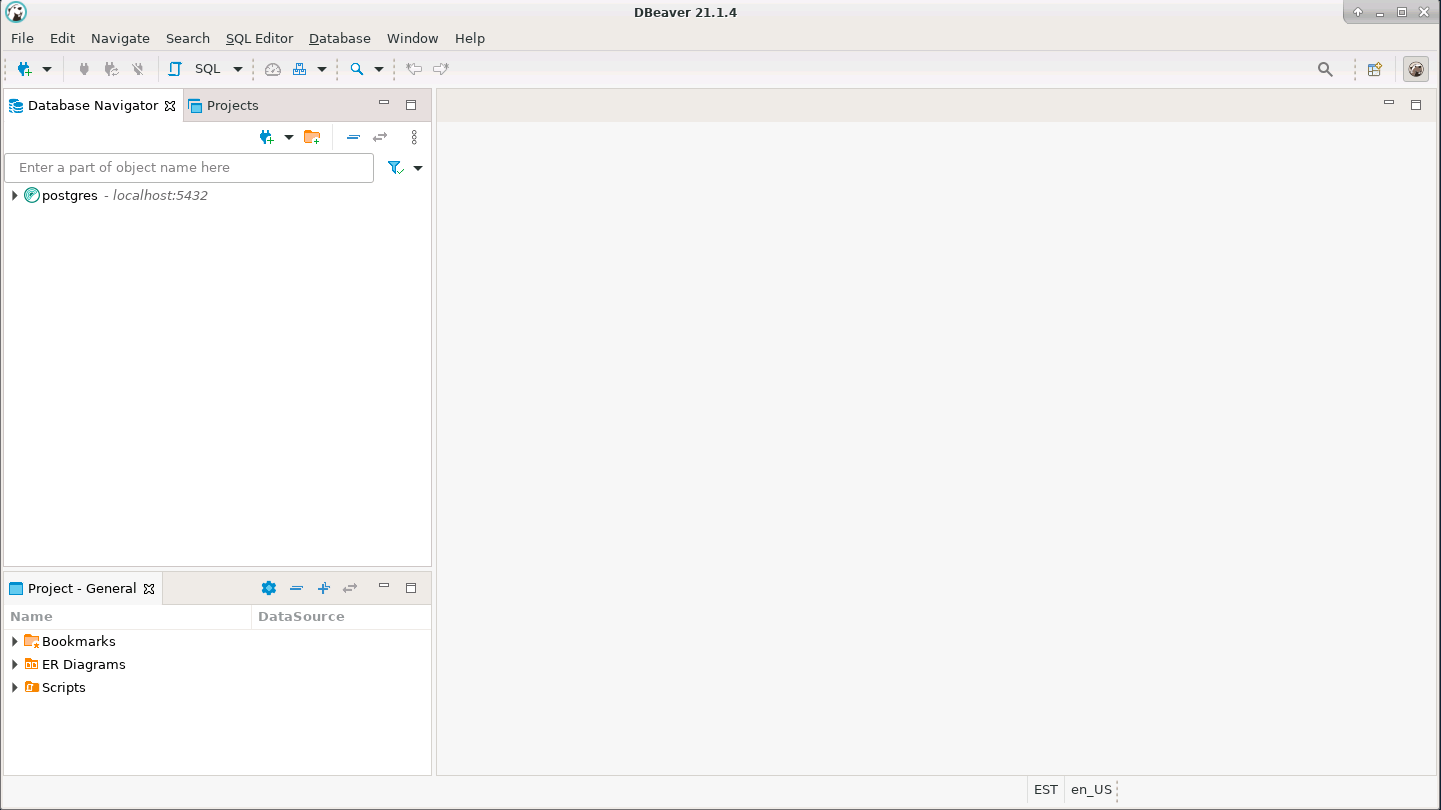Screen dimensions: 1441x810
Task: Expand the postgres connection tree node
Action: [14, 196]
